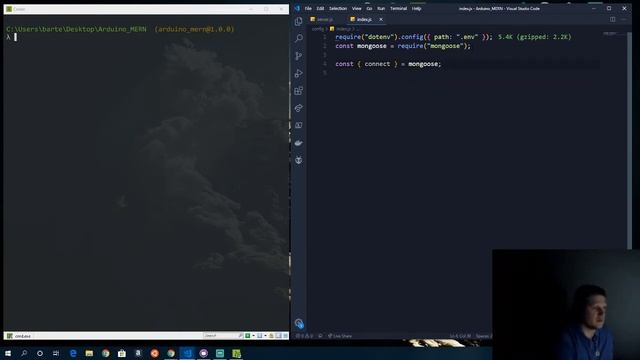Open the File menu in VS Code
The width and height of the screenshot is (640, 360).
point(308,8)
